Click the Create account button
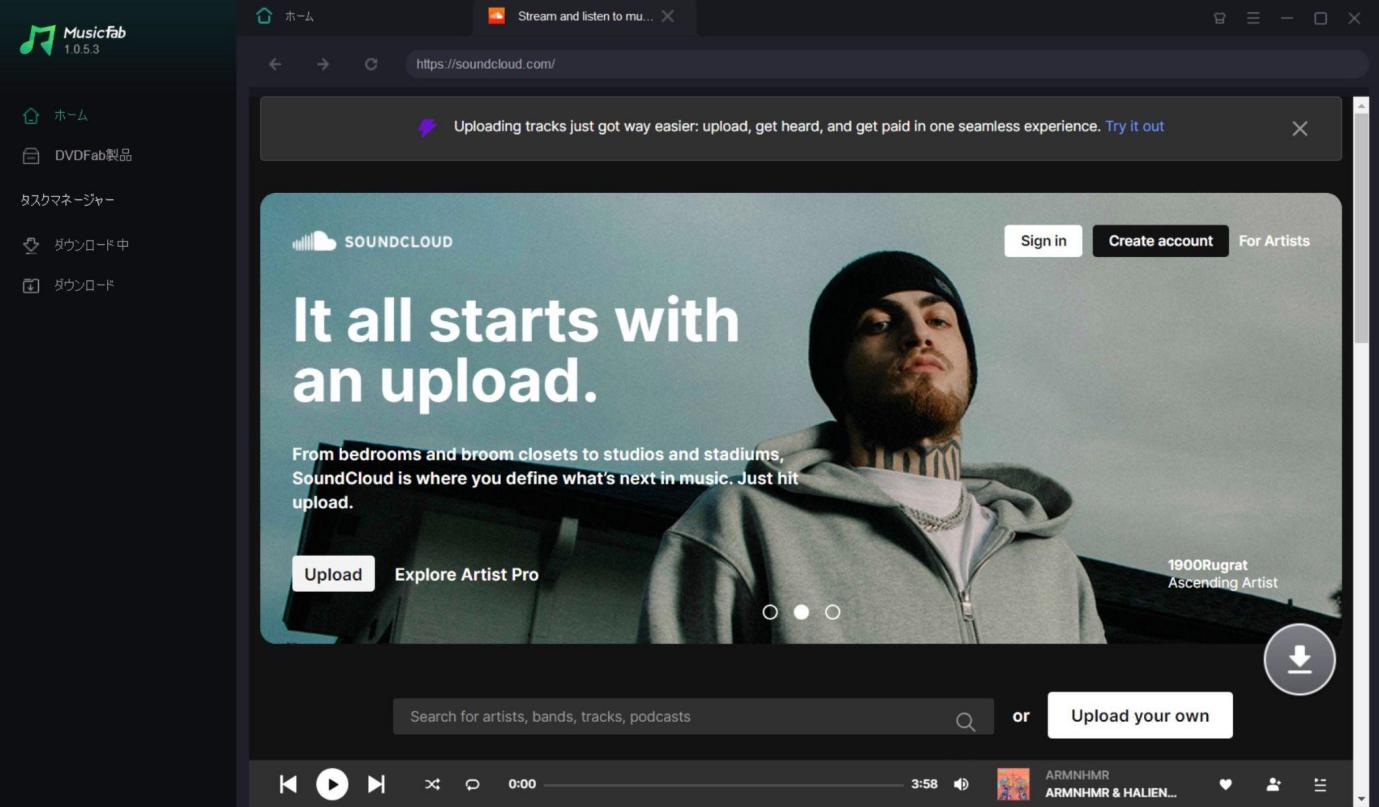 tap(1160, 241)
